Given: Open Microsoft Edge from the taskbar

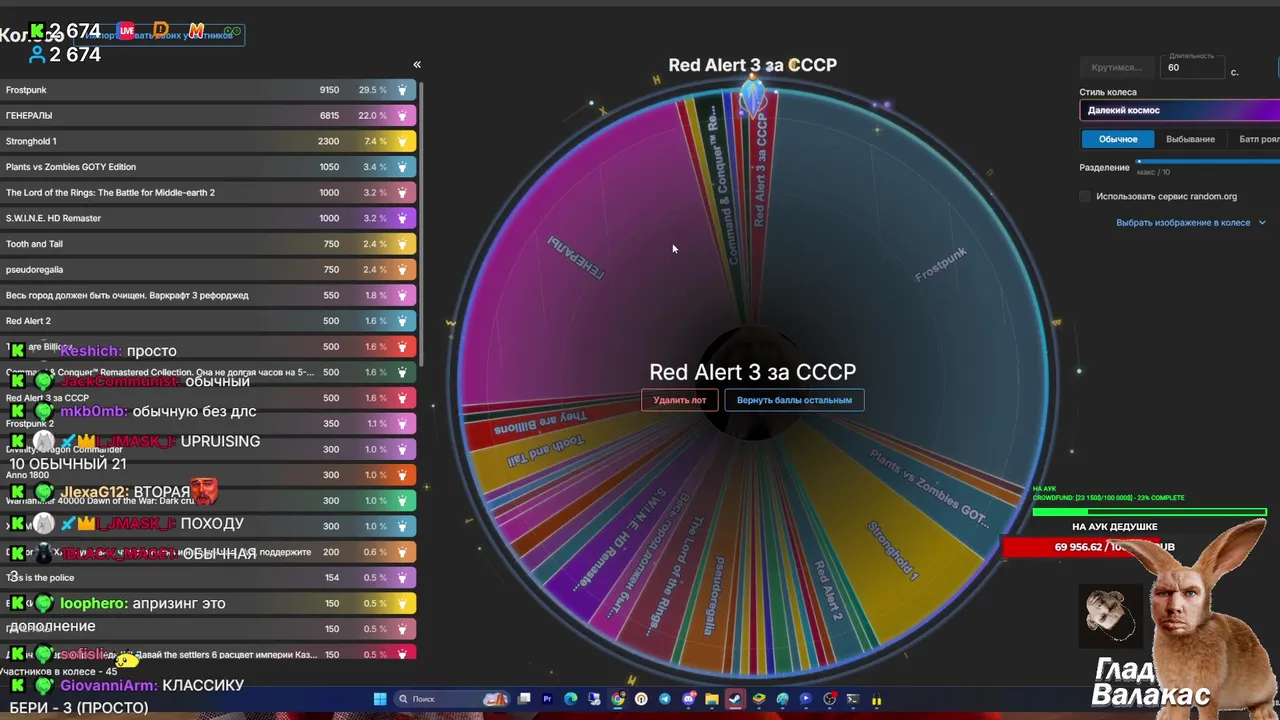Looking at the screenshot, I should [570, 699].
